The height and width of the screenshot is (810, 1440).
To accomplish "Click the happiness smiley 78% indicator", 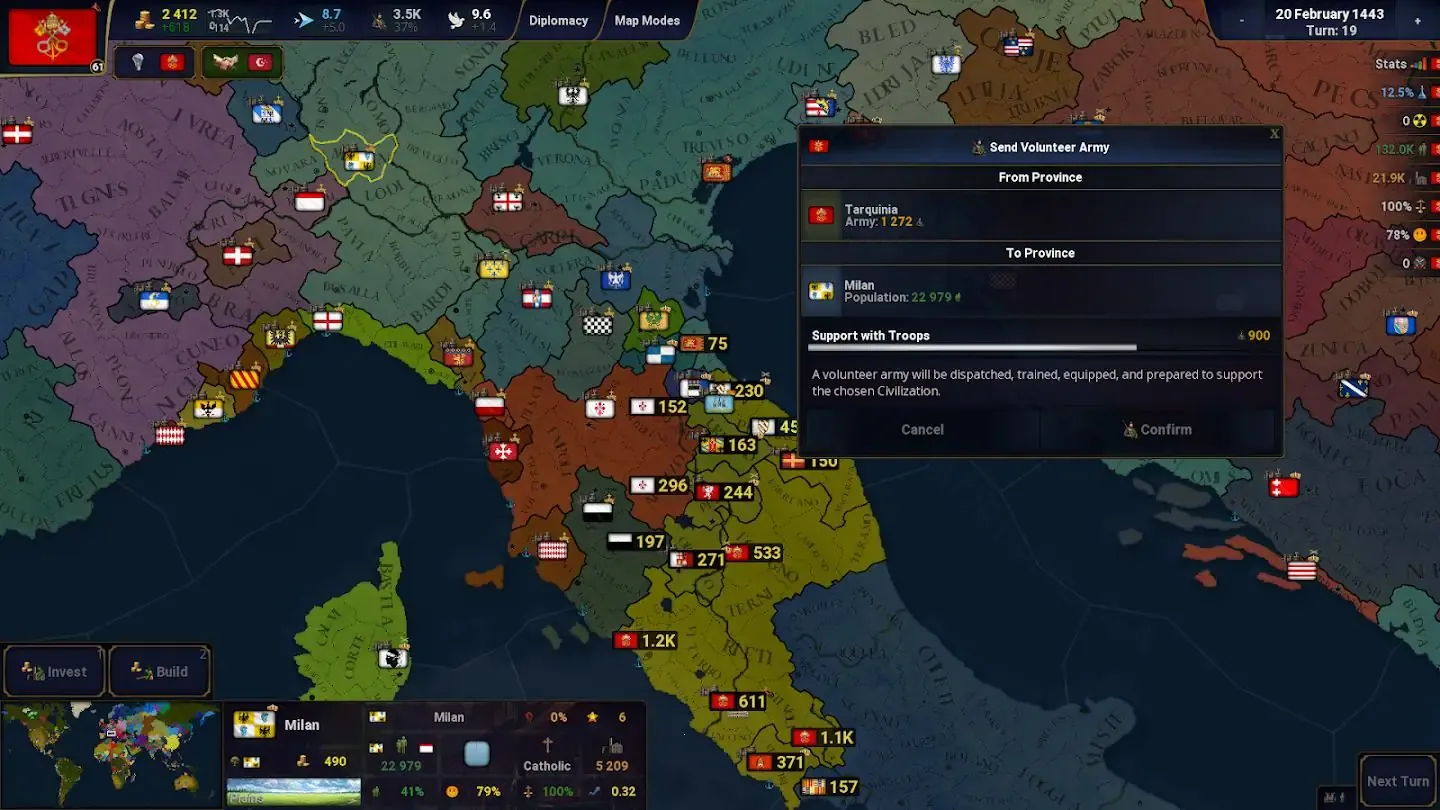I will 1418,235.
